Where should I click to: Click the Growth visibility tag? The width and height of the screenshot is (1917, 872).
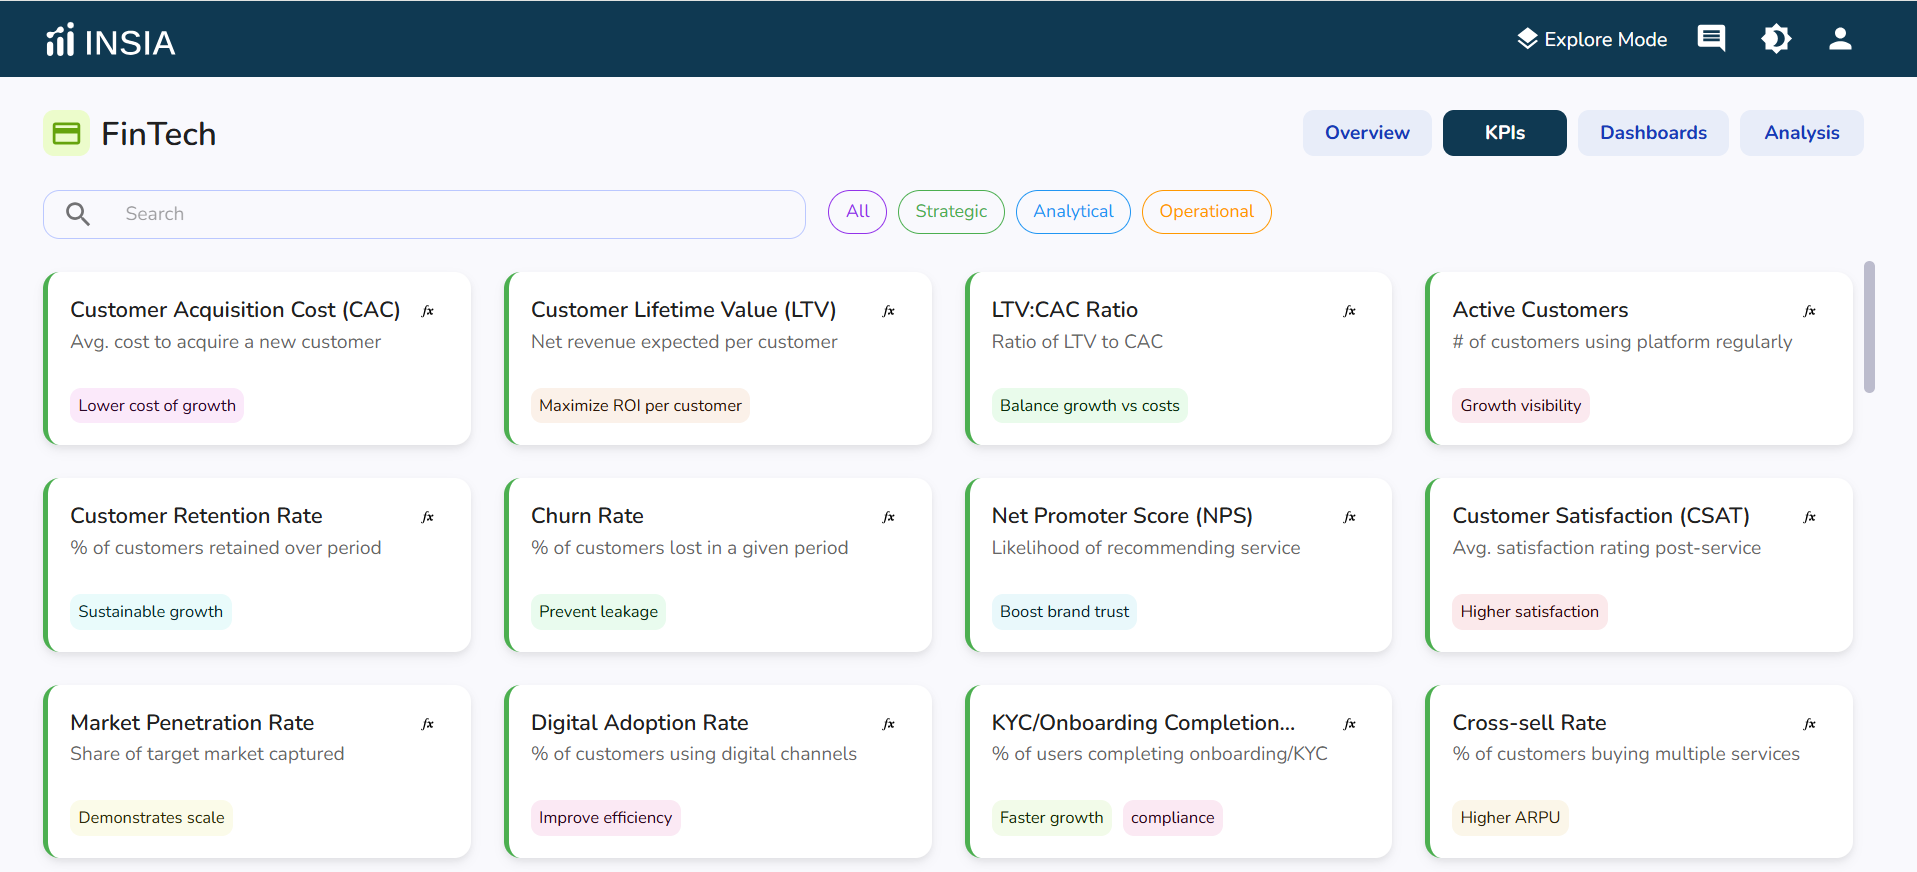point(1520,405)
